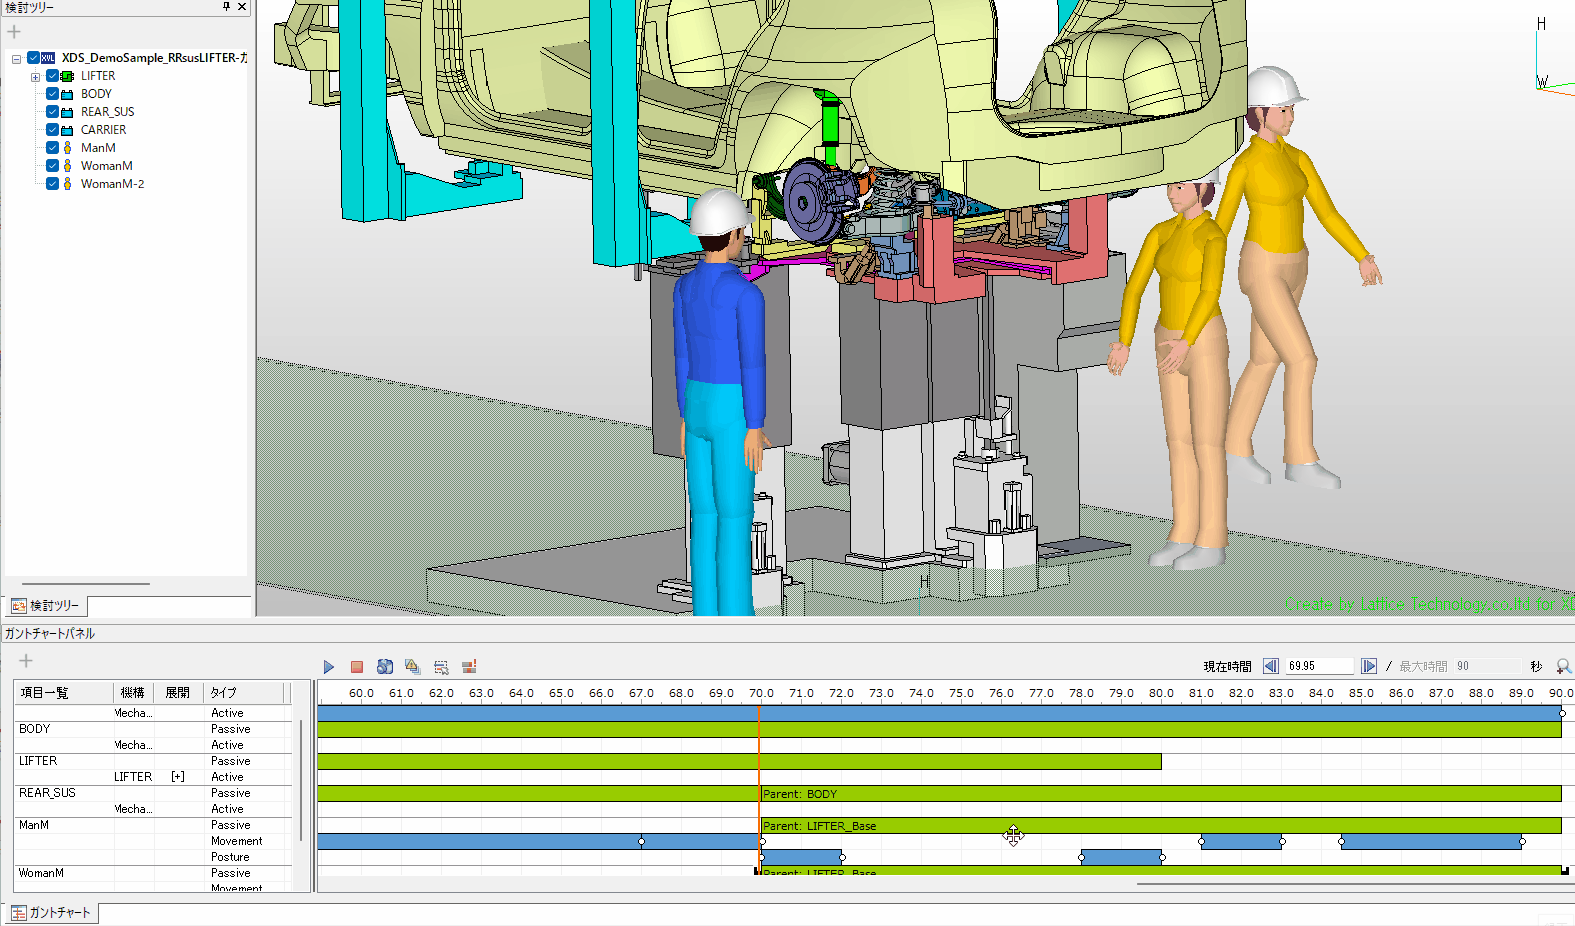Toggle visibility checkbox for ManM
The width and height of the screenshot is (1575, 926).
(x=52, y=148)
